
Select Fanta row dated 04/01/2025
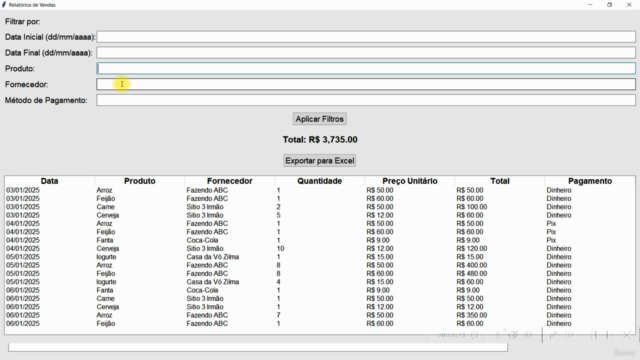click(x=320, y=240)
